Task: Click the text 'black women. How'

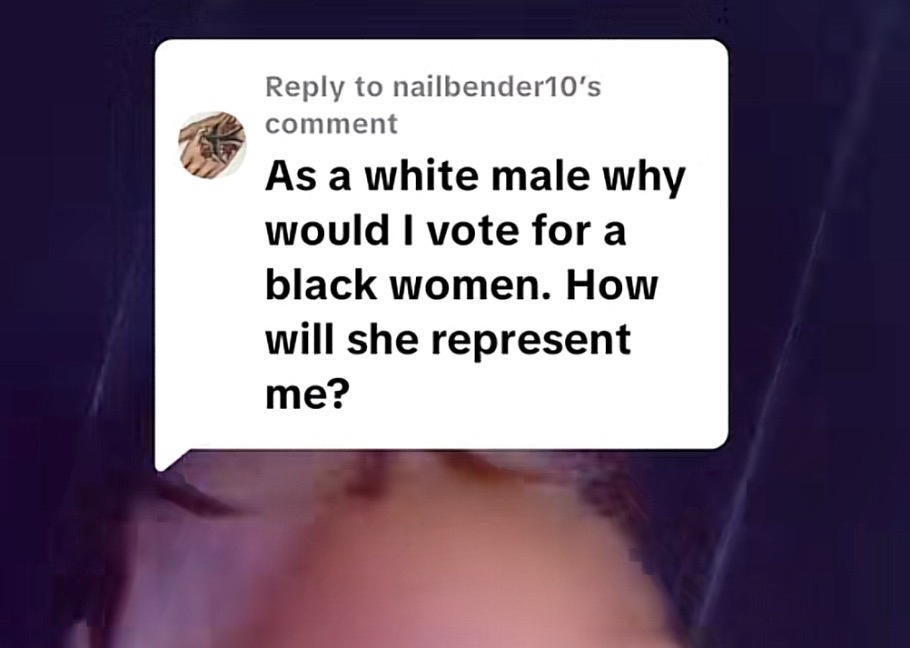Action: 462,285
